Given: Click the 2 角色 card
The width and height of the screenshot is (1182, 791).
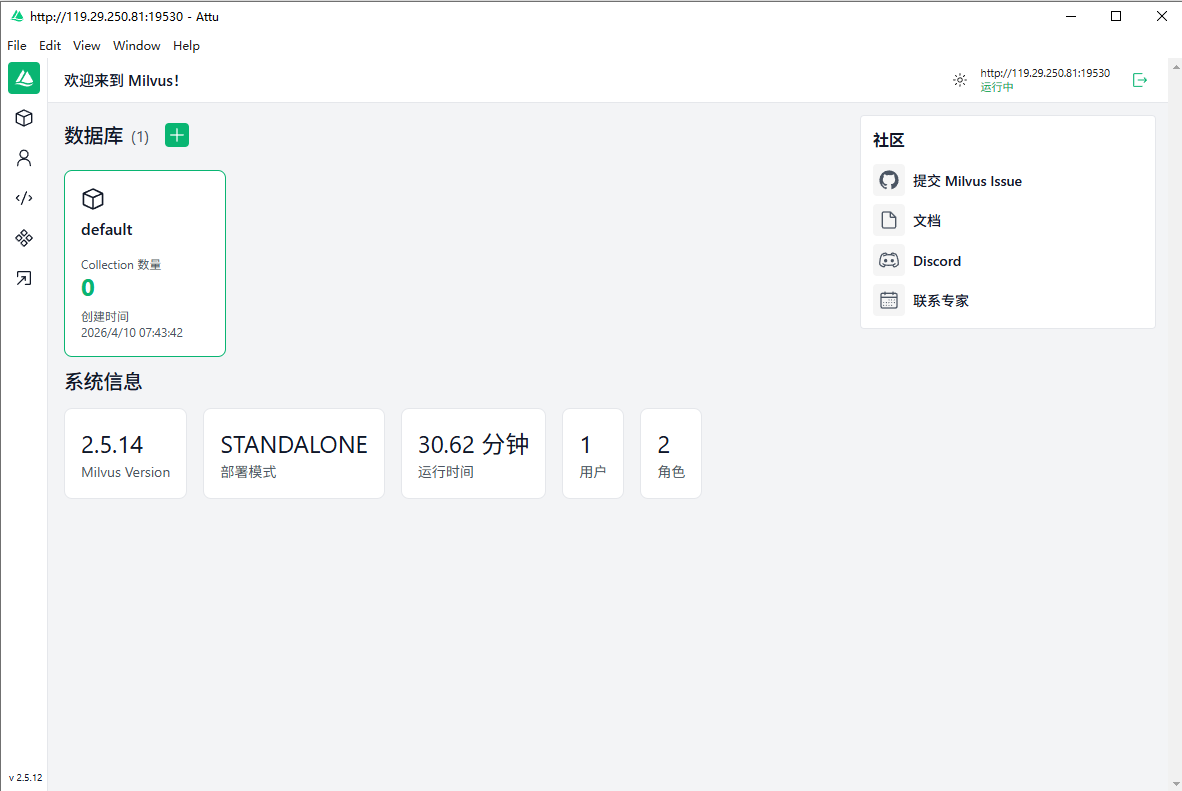Looking at the screenshot, I should click(671, 453).
